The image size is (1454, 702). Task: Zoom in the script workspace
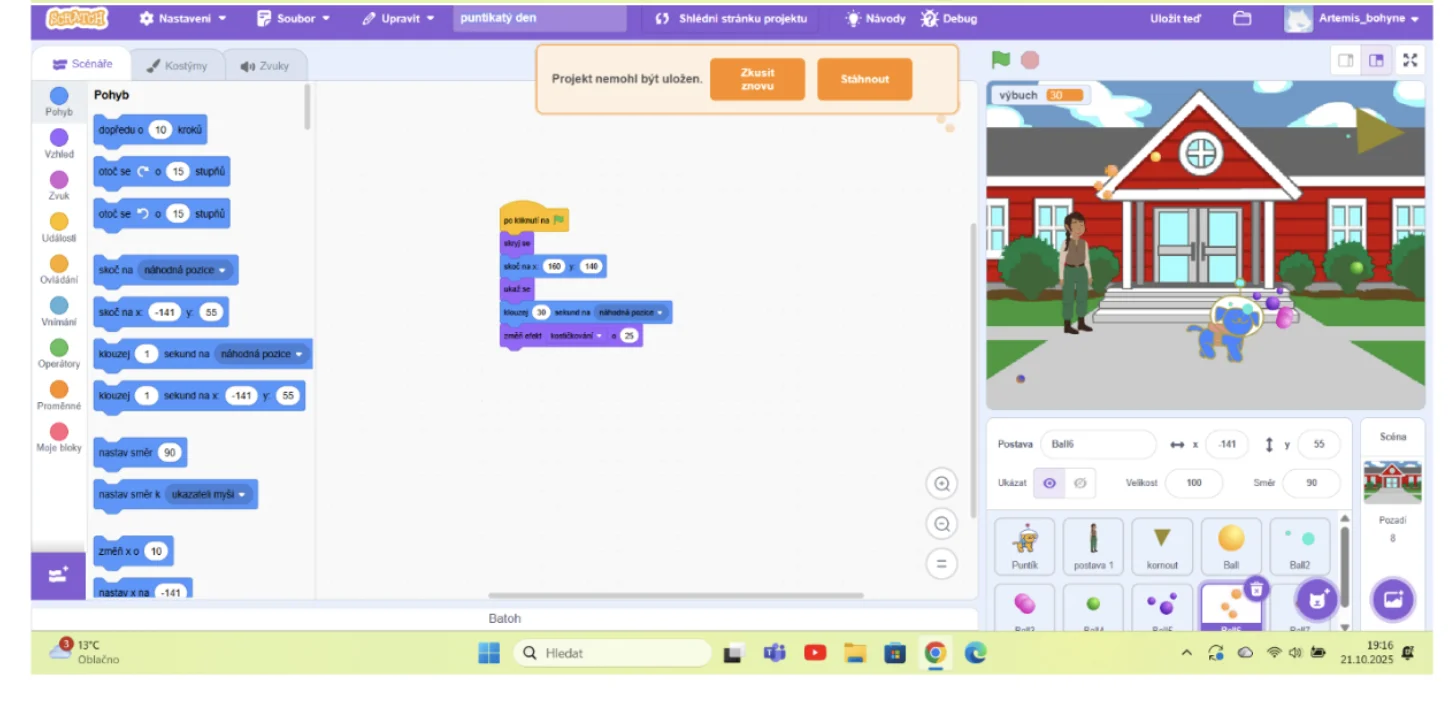tap(941, 485)
